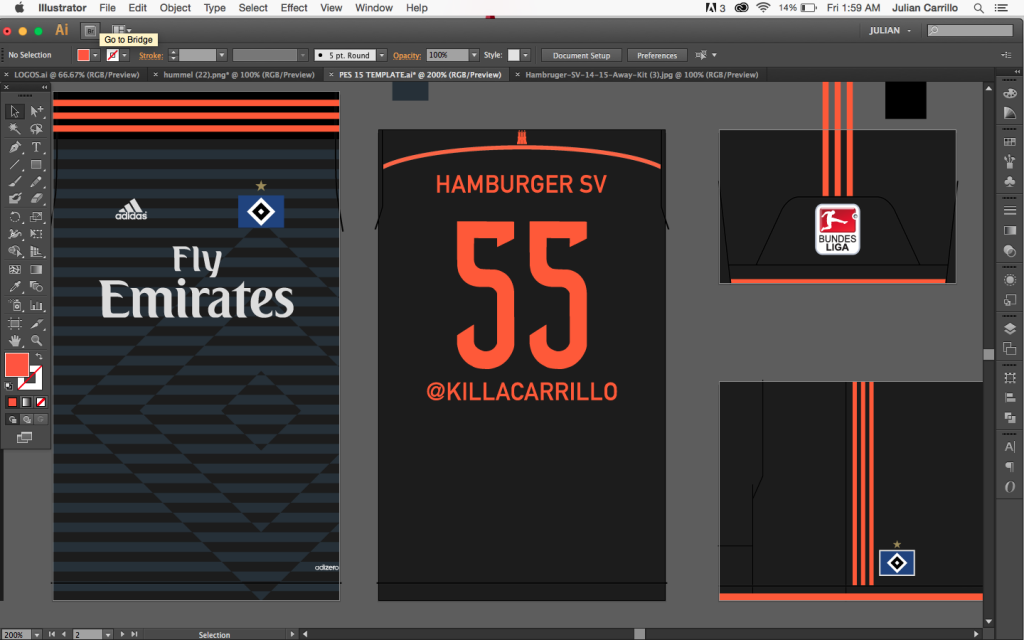Select the Line Segment tool
This screenshot has height=640, width=1024.
(x=14, y=165)
